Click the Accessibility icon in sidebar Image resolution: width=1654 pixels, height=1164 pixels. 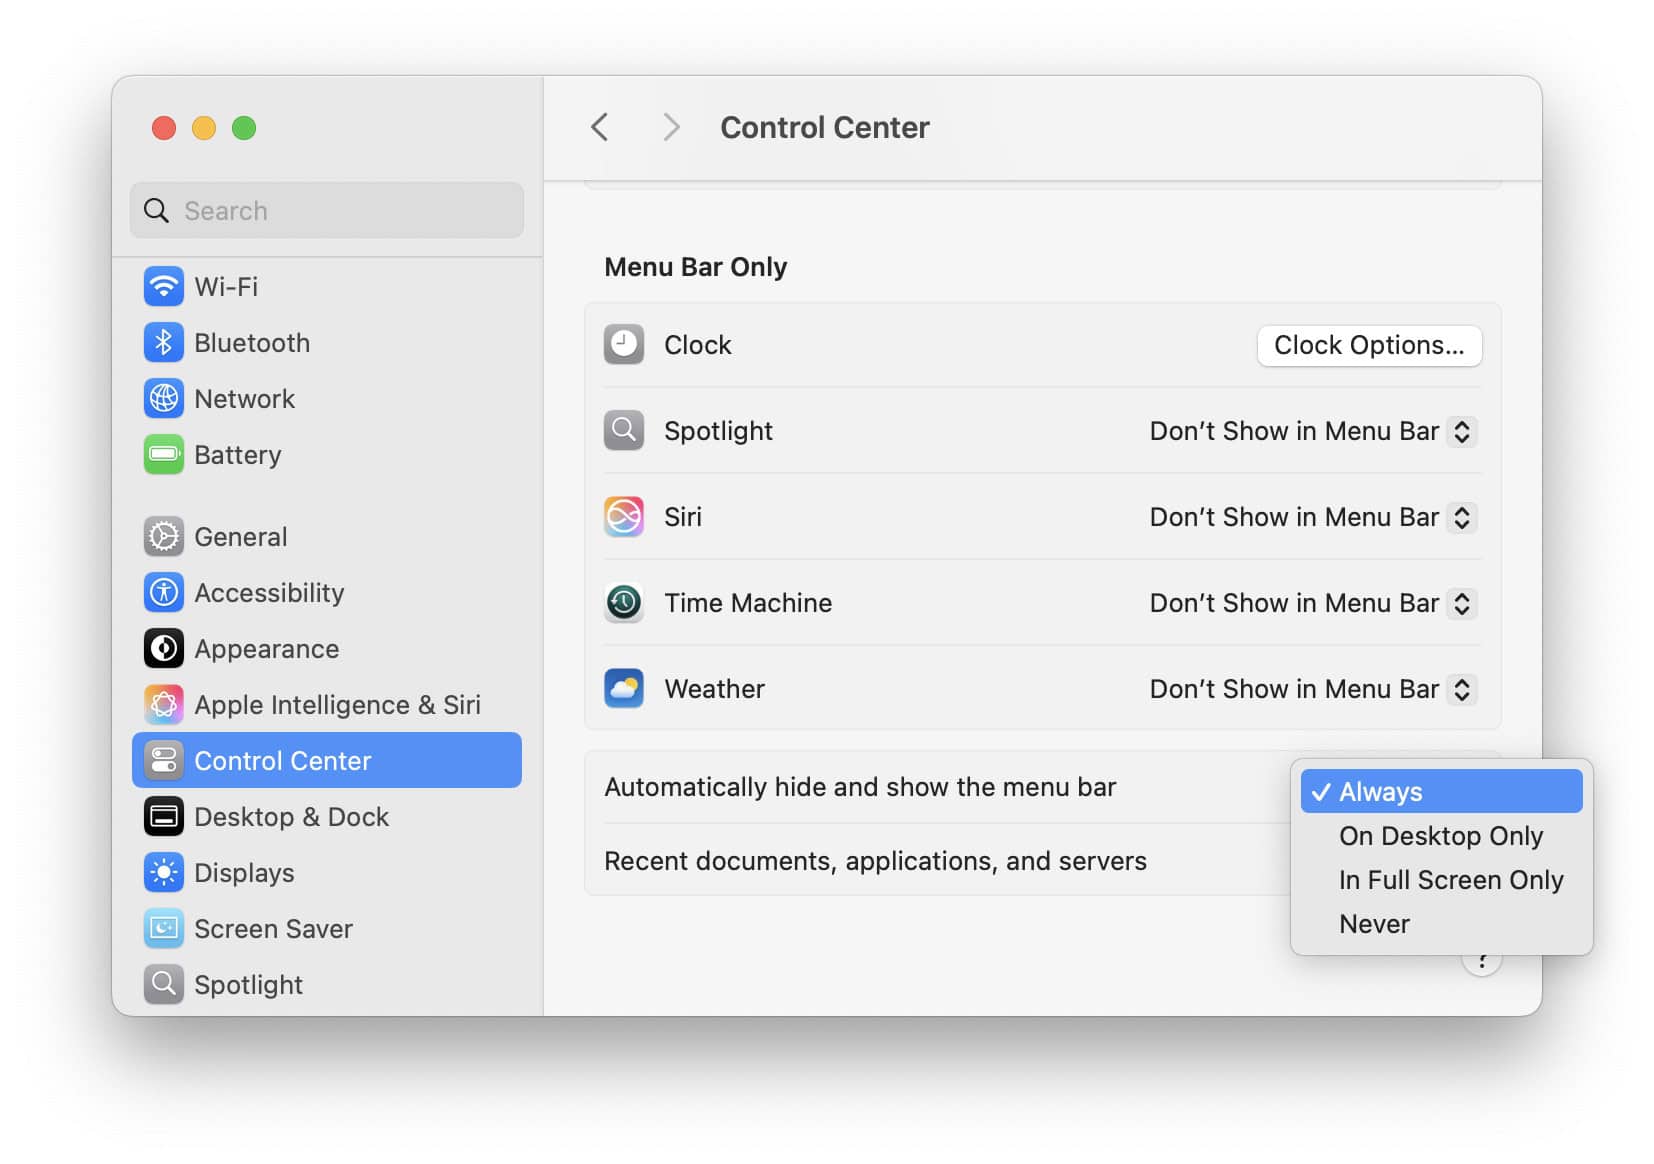tap(163, 592)
